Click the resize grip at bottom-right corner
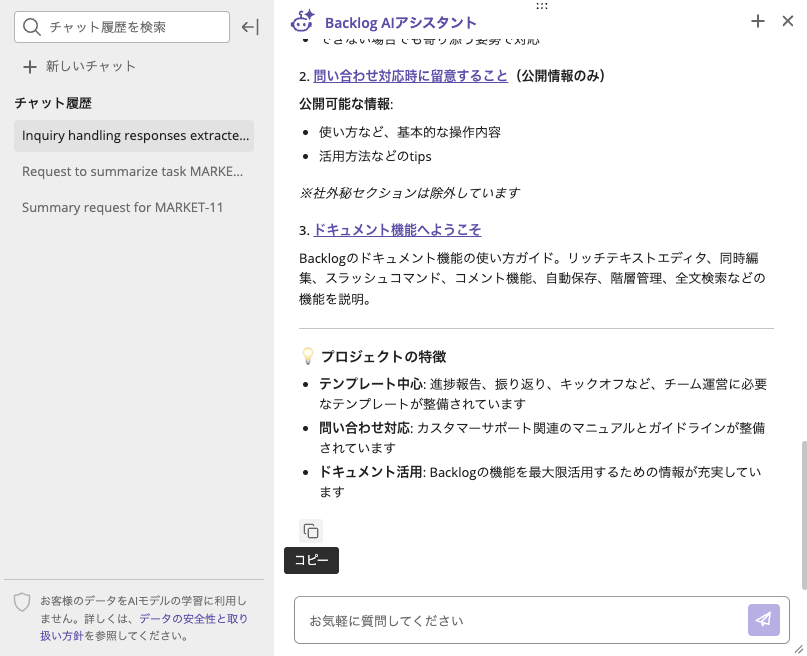 [798, 649]
